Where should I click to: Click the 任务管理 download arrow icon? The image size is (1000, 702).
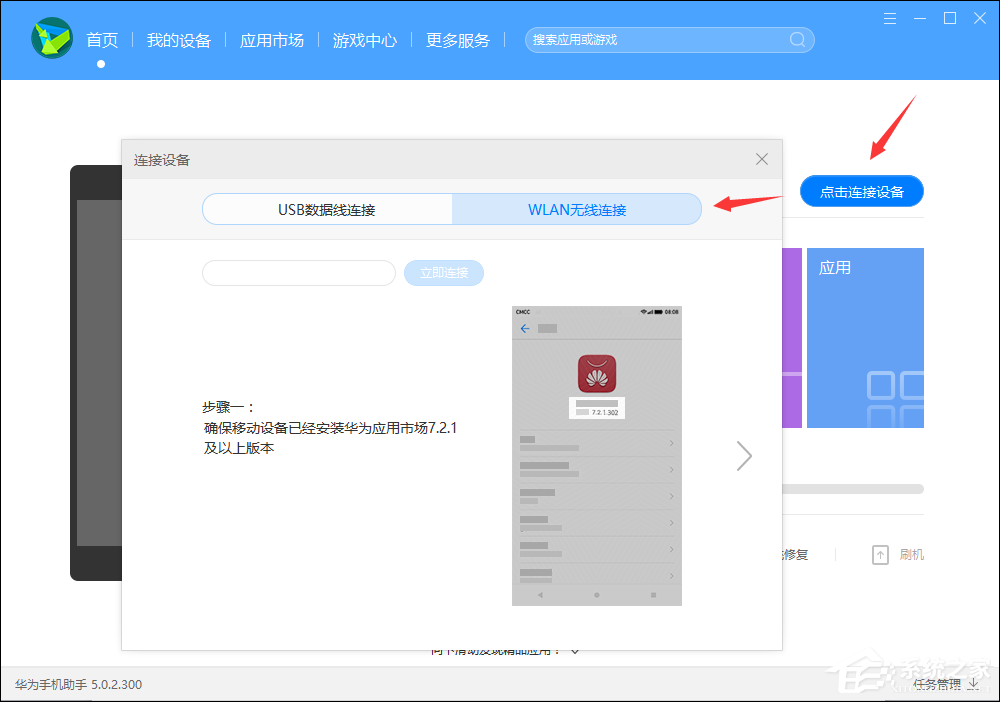[x=975, y=684]
